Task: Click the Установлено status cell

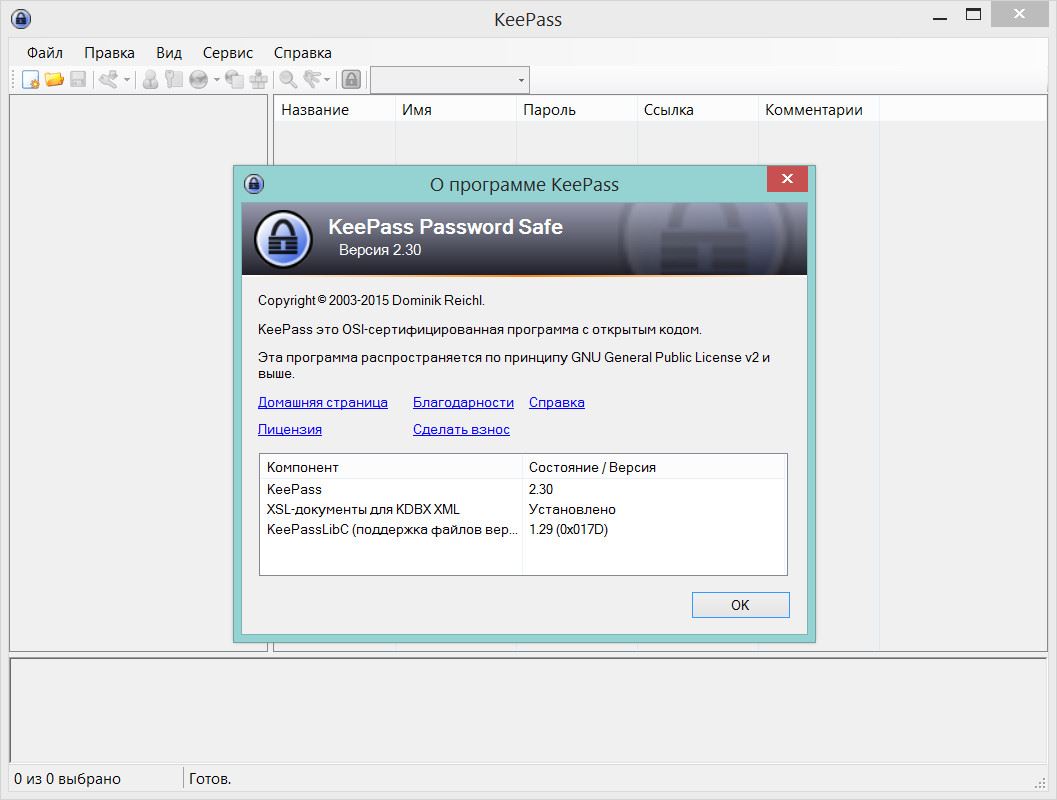Action: click(572, 510)
